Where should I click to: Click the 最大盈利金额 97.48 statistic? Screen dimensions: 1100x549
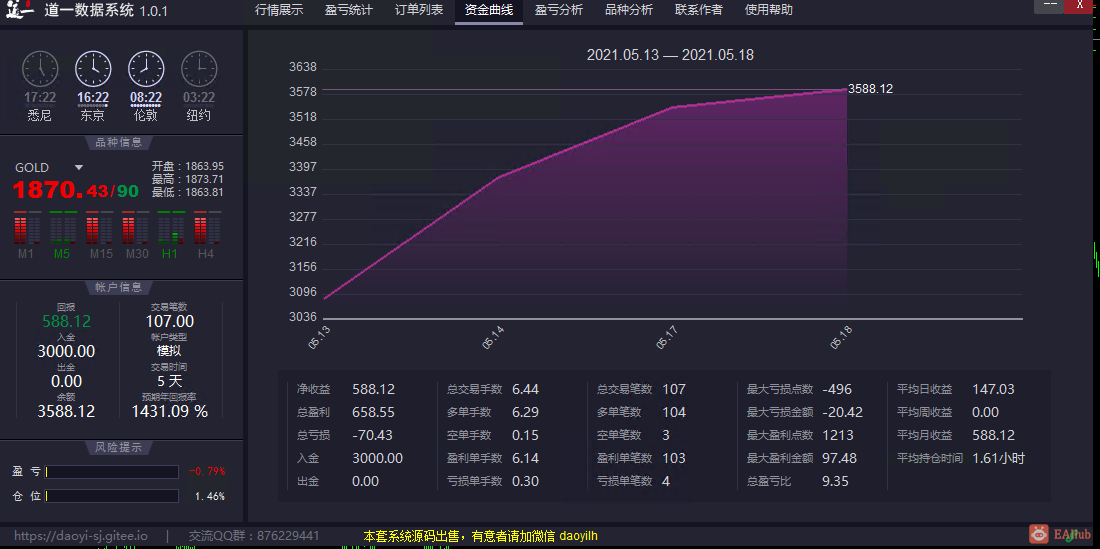[802, 459]
